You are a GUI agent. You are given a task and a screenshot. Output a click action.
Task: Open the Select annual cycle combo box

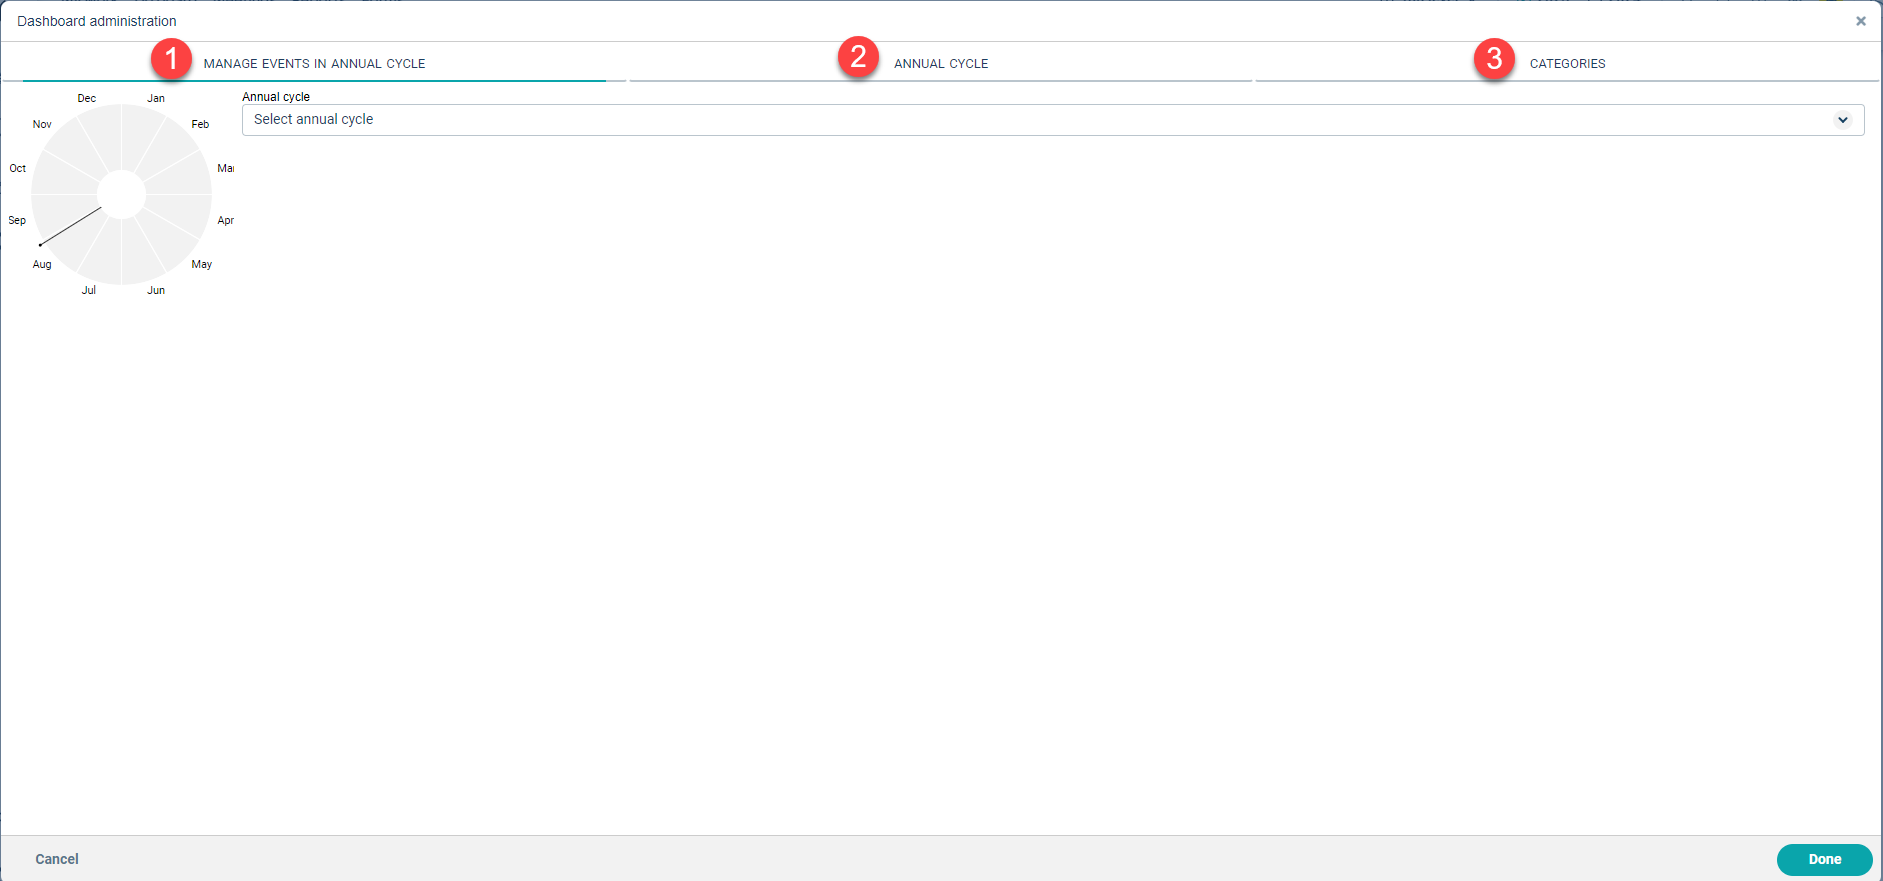click(x=1040, y=120)
